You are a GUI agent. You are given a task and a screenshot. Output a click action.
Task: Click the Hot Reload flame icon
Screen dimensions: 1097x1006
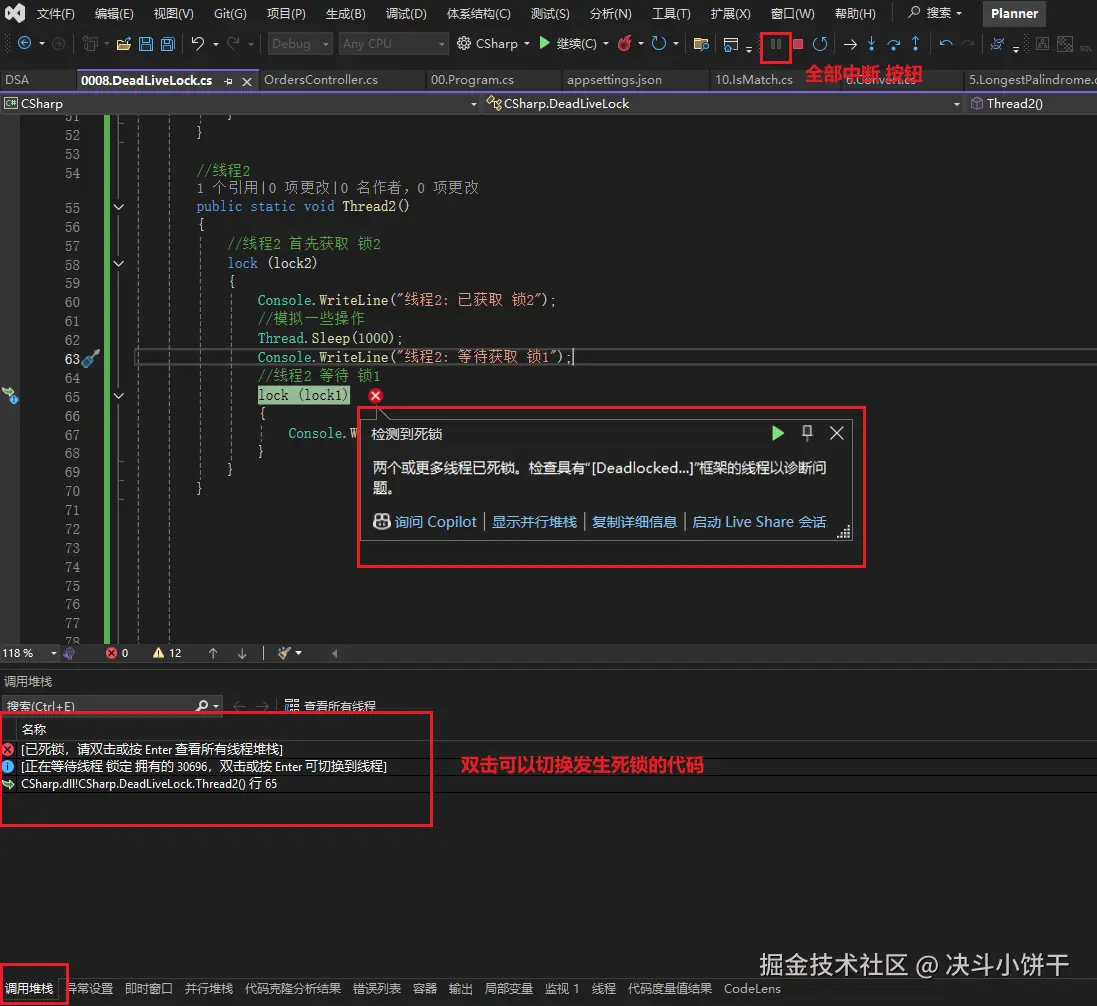[624, 43]
